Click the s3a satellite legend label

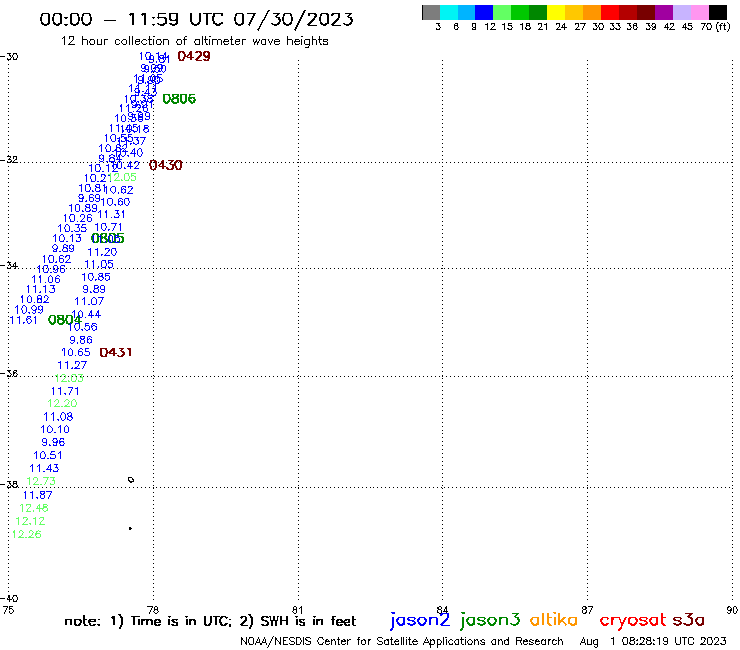point(688,620)
